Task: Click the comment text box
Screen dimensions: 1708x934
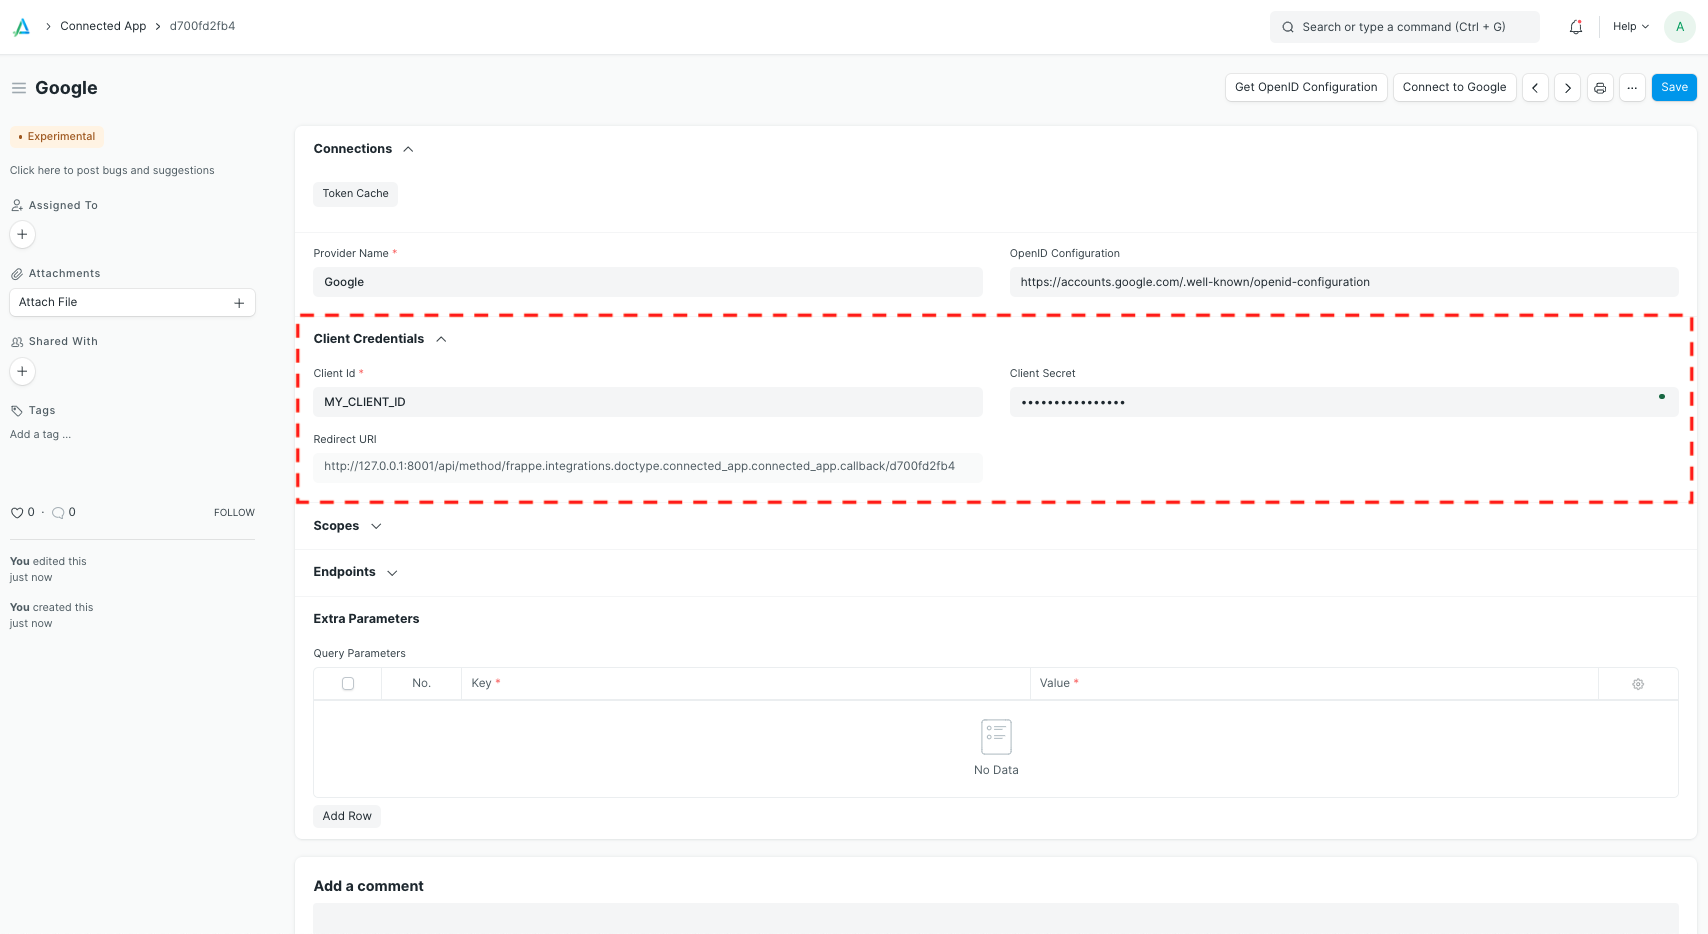Action: pyautogui.click(x=996, y=918)
